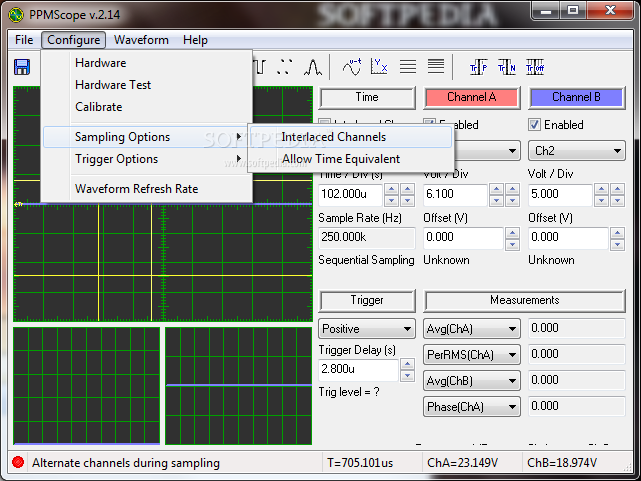This screenshot has width=641, height=481.
Task: Click the 'Sequential Sampling' label
Action: [x=366, y=260]
